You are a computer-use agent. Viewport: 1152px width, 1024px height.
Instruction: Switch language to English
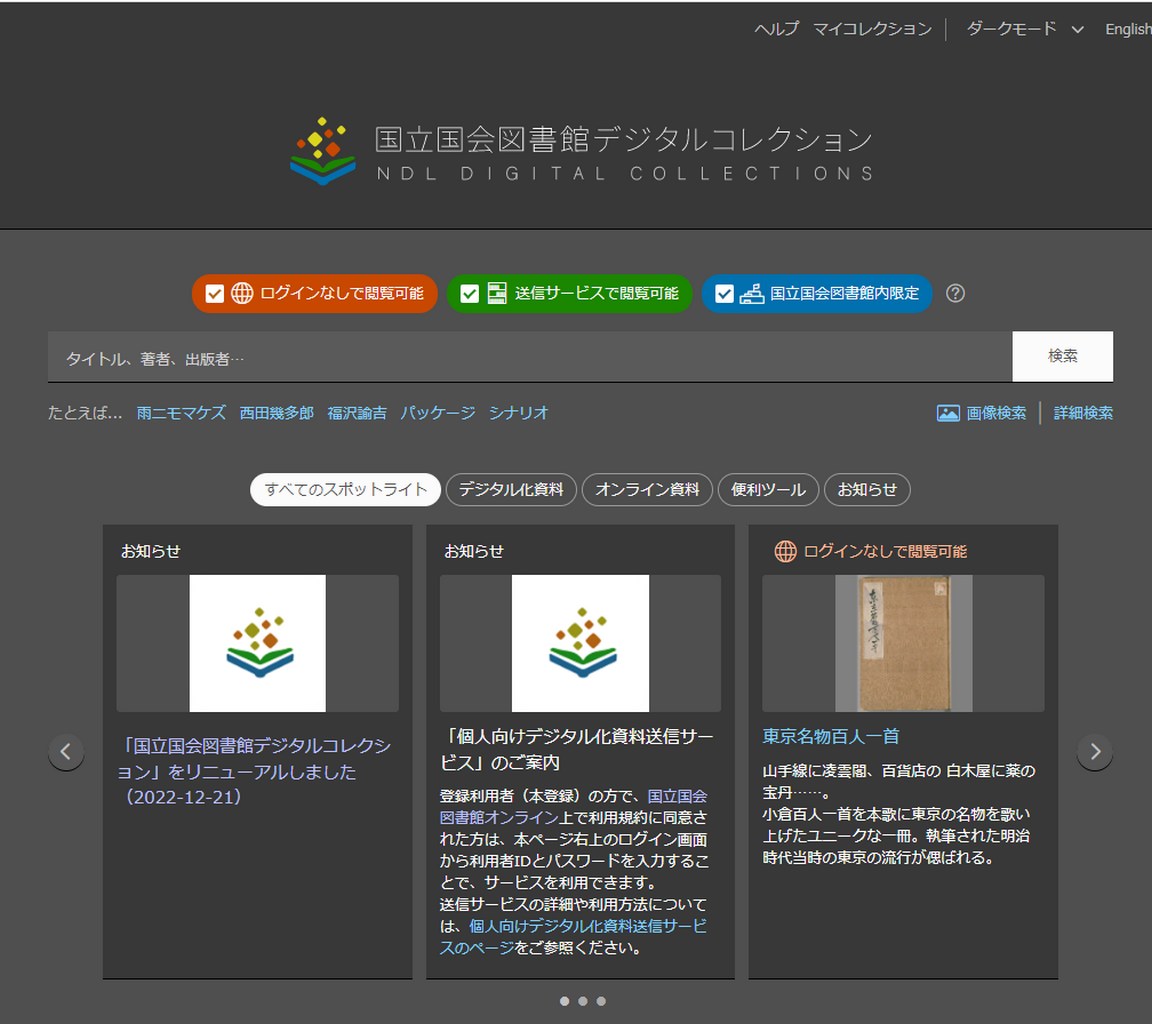[1128, 29]
